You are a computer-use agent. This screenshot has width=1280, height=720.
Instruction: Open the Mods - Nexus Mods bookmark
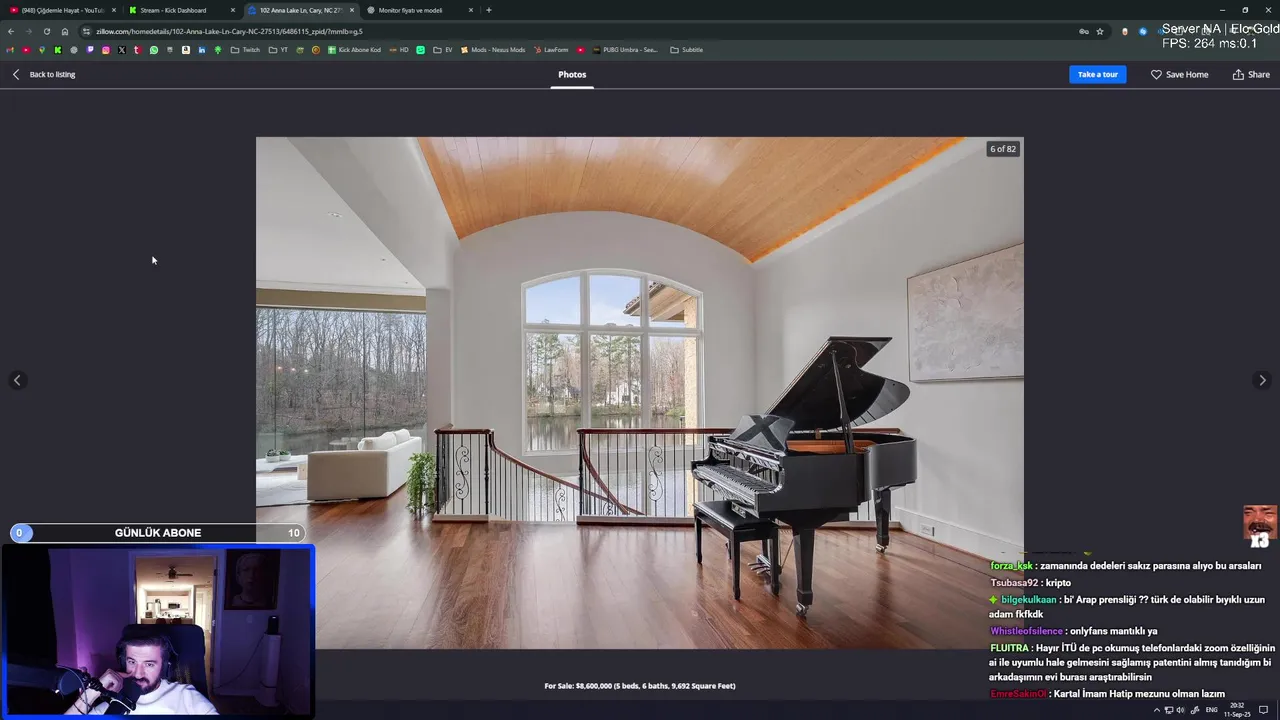pyautogui.click(x=493, y=50)
